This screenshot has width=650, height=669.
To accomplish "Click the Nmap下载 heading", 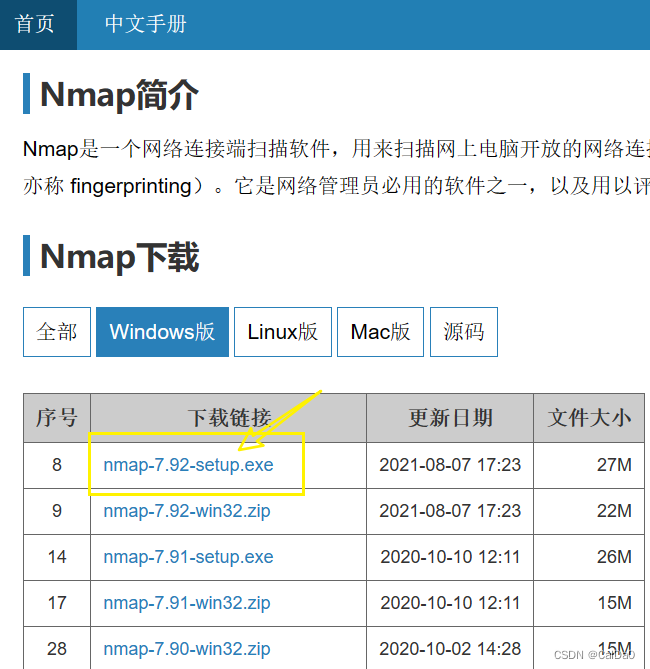I will point(120,256).
